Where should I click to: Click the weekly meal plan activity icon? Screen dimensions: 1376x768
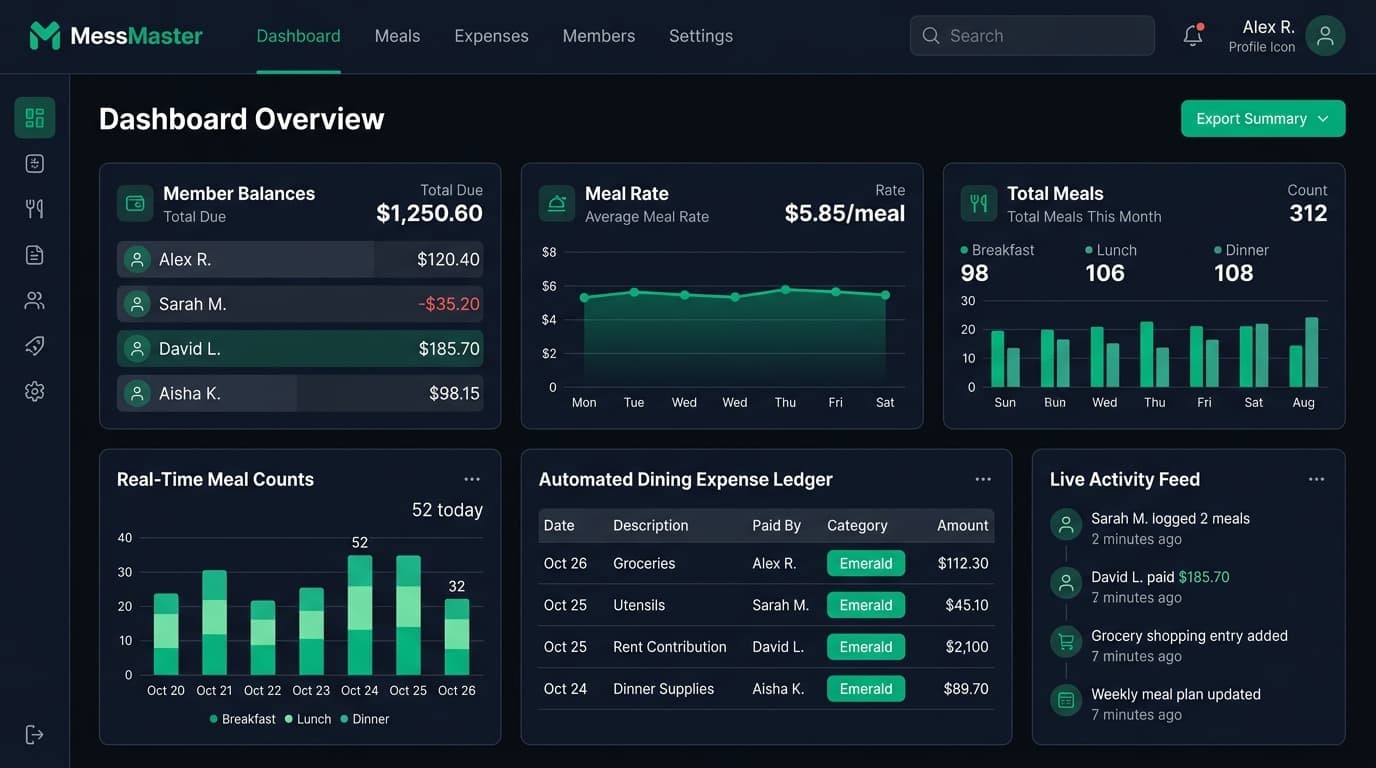pos(1066,700)
